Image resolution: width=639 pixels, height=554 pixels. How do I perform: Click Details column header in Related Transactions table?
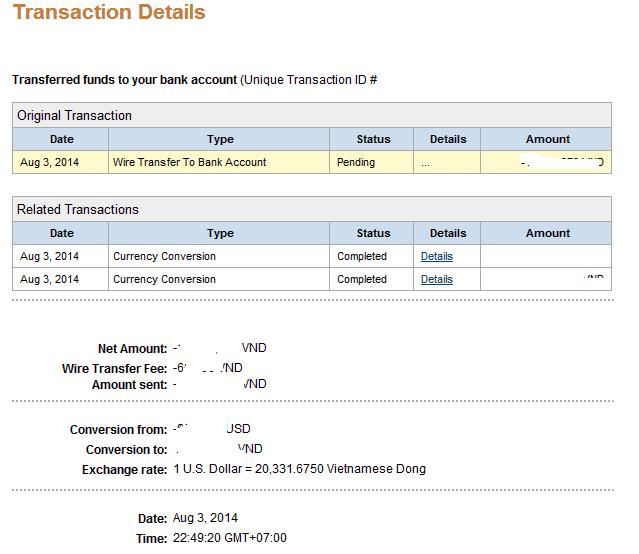pos(448,233)
